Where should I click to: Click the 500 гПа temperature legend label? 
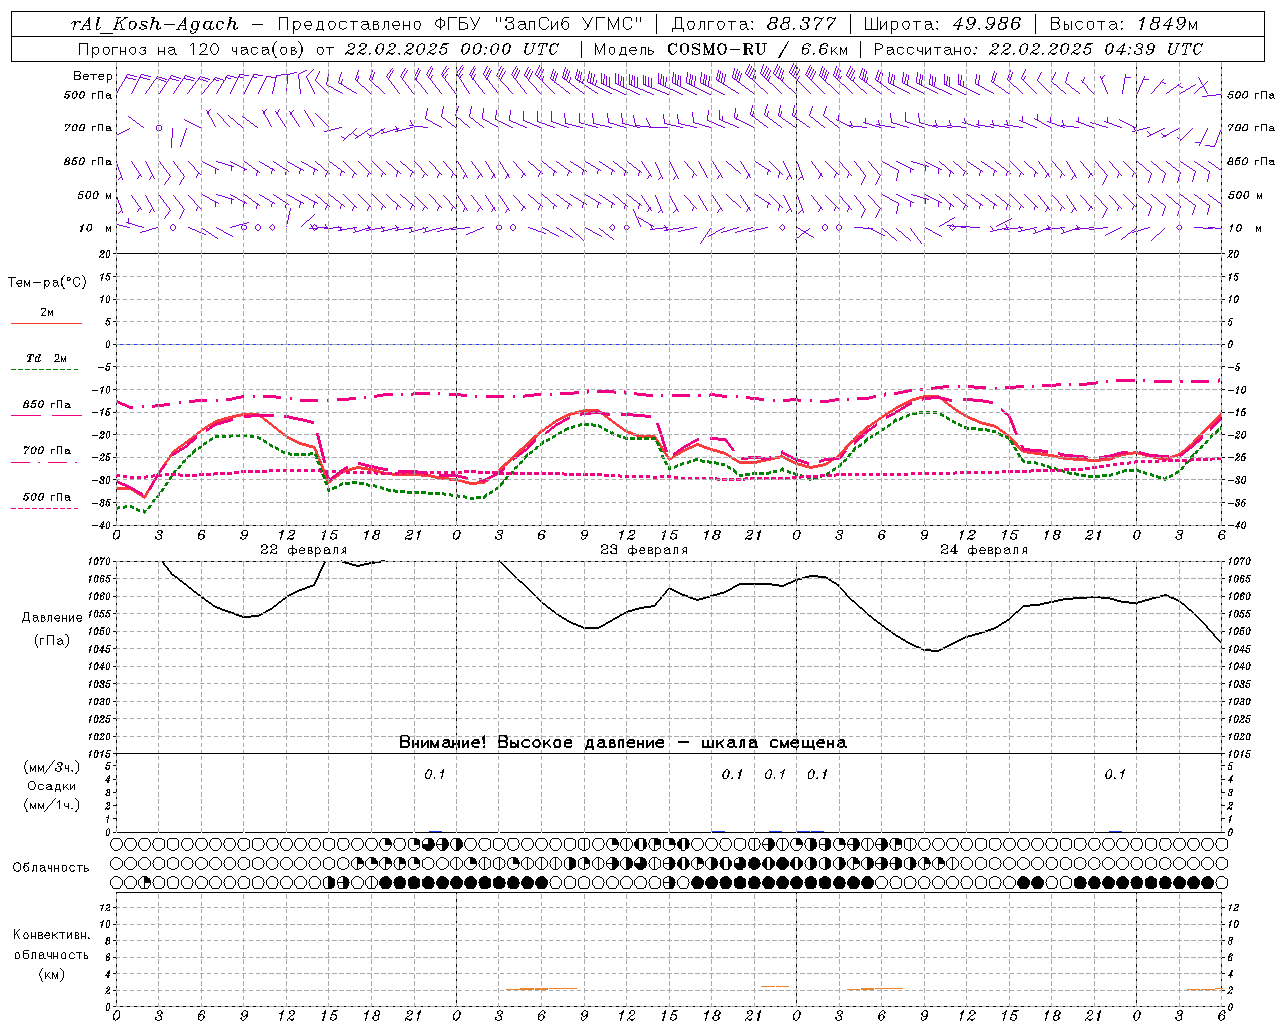pyautogui.click(x=47, y=496)
